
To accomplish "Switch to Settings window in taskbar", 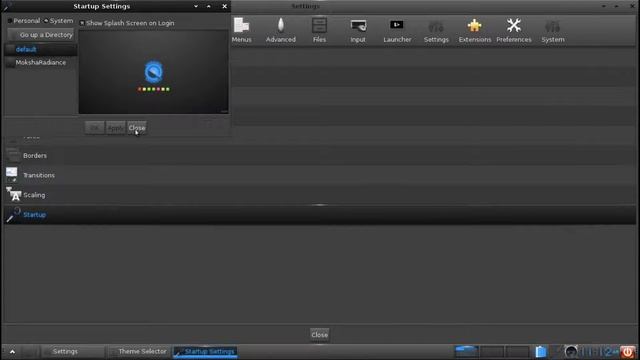I will pyautogui.click(x=73, y=351).
